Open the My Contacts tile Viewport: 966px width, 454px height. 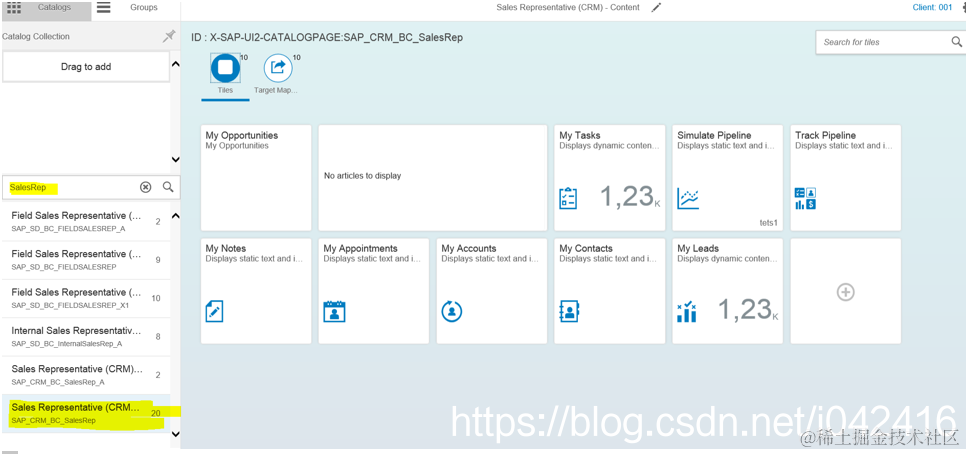pyautogui.click(x=609, y=291)
